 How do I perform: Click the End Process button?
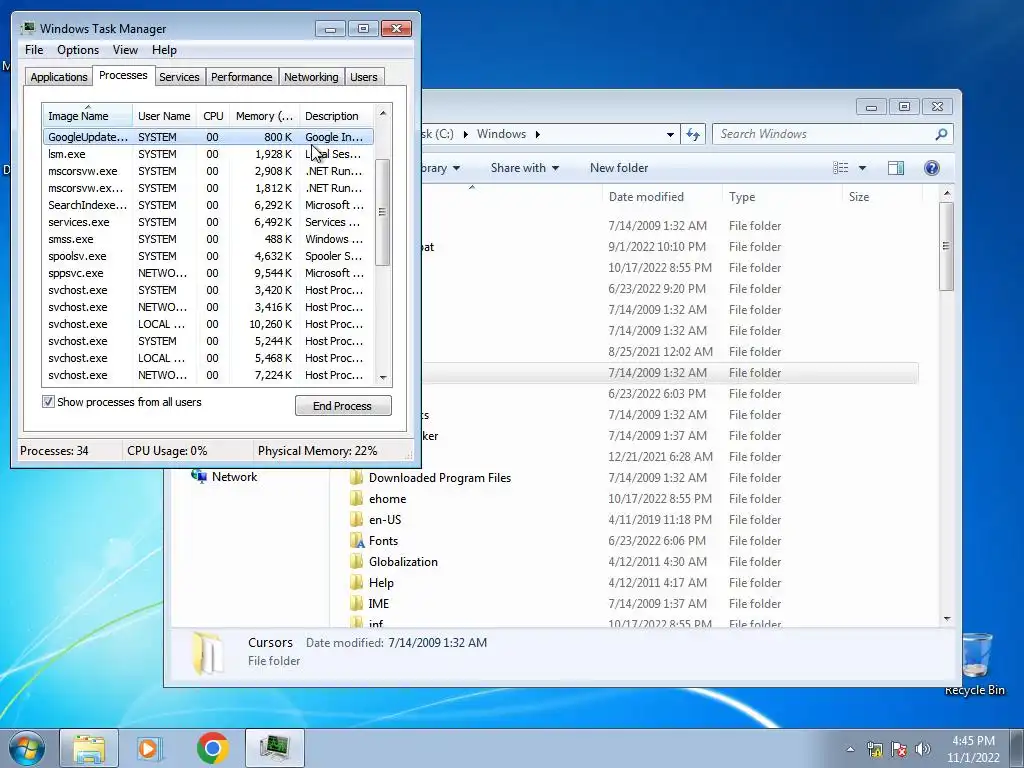[x=343, y=406]
